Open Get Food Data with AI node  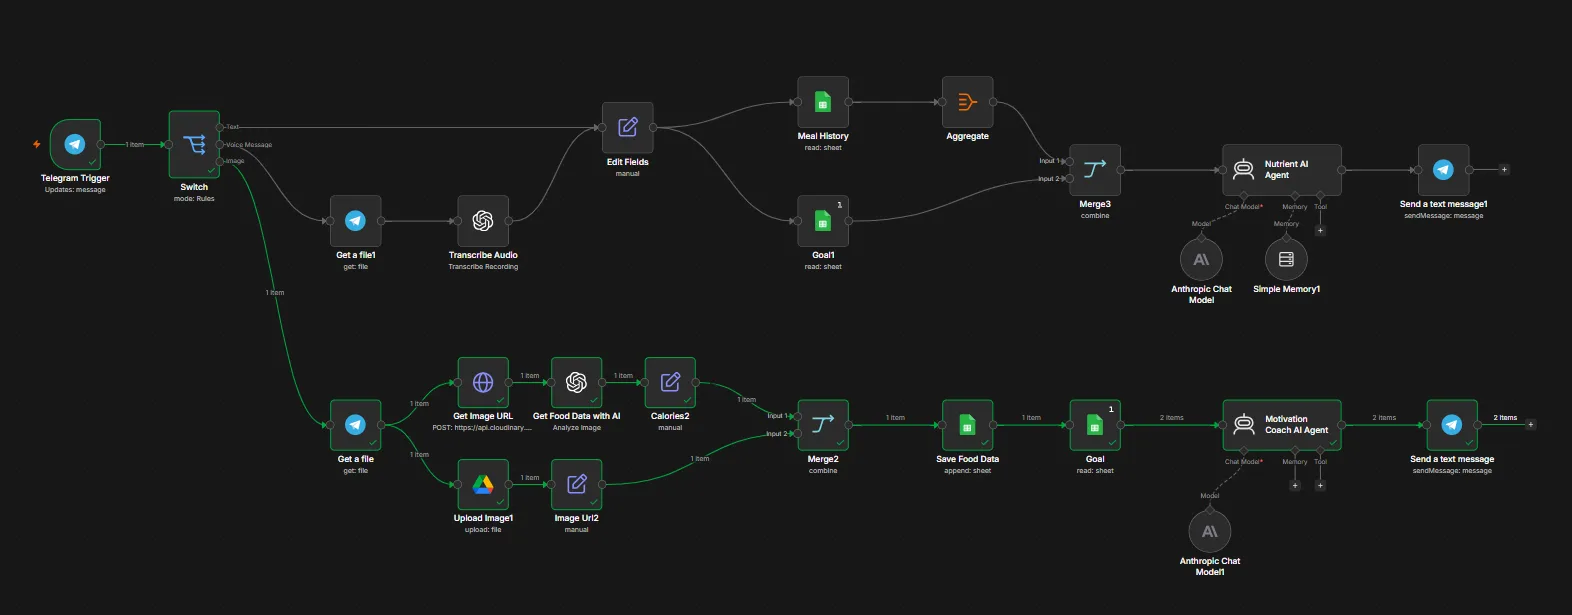click(576, 382)
